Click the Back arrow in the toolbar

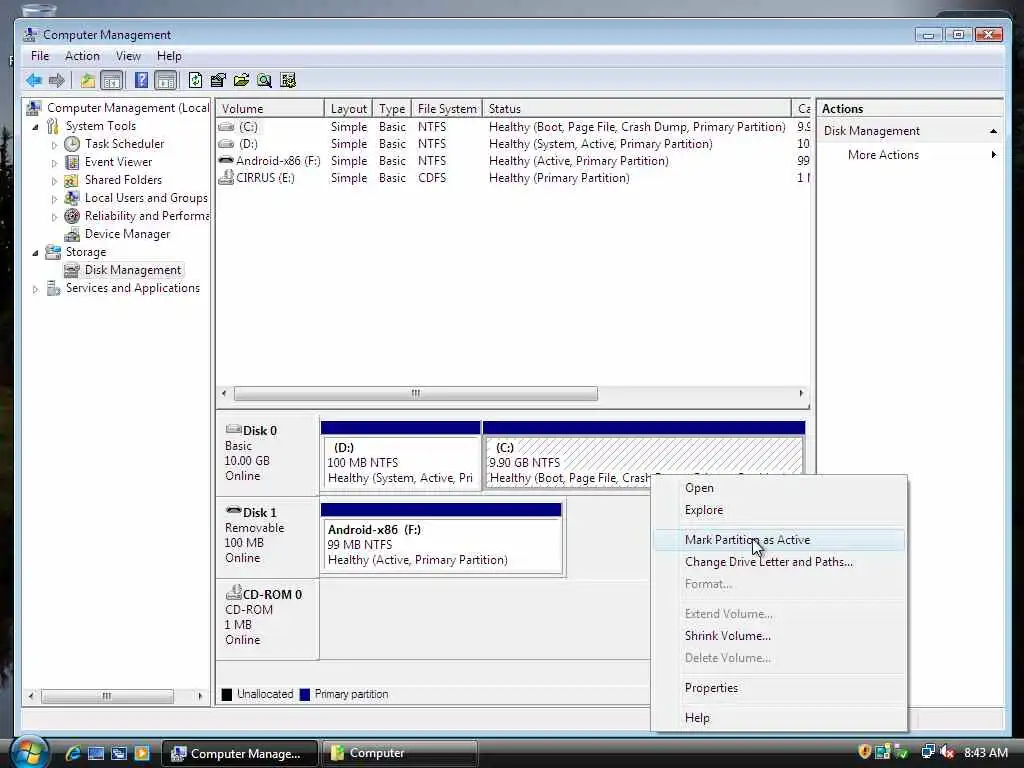coord(34,80)
